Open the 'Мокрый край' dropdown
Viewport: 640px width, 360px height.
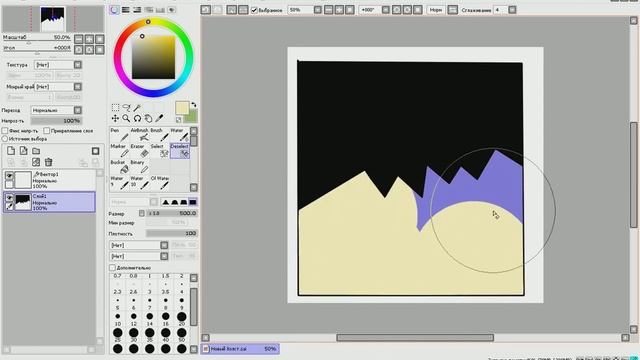[78, 87]
